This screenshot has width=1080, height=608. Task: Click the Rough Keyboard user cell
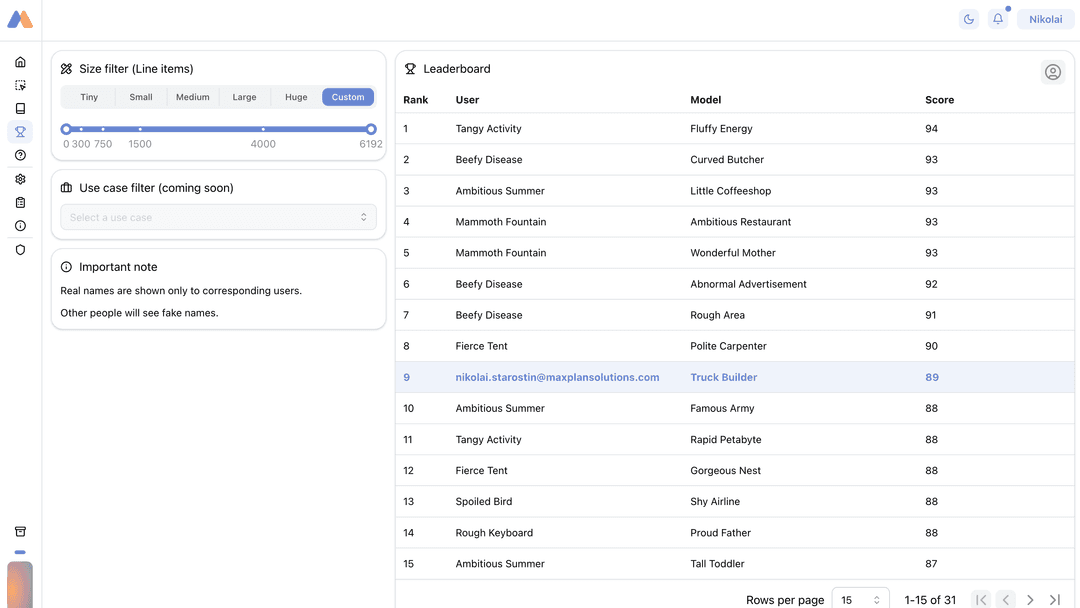click(494, 532)
